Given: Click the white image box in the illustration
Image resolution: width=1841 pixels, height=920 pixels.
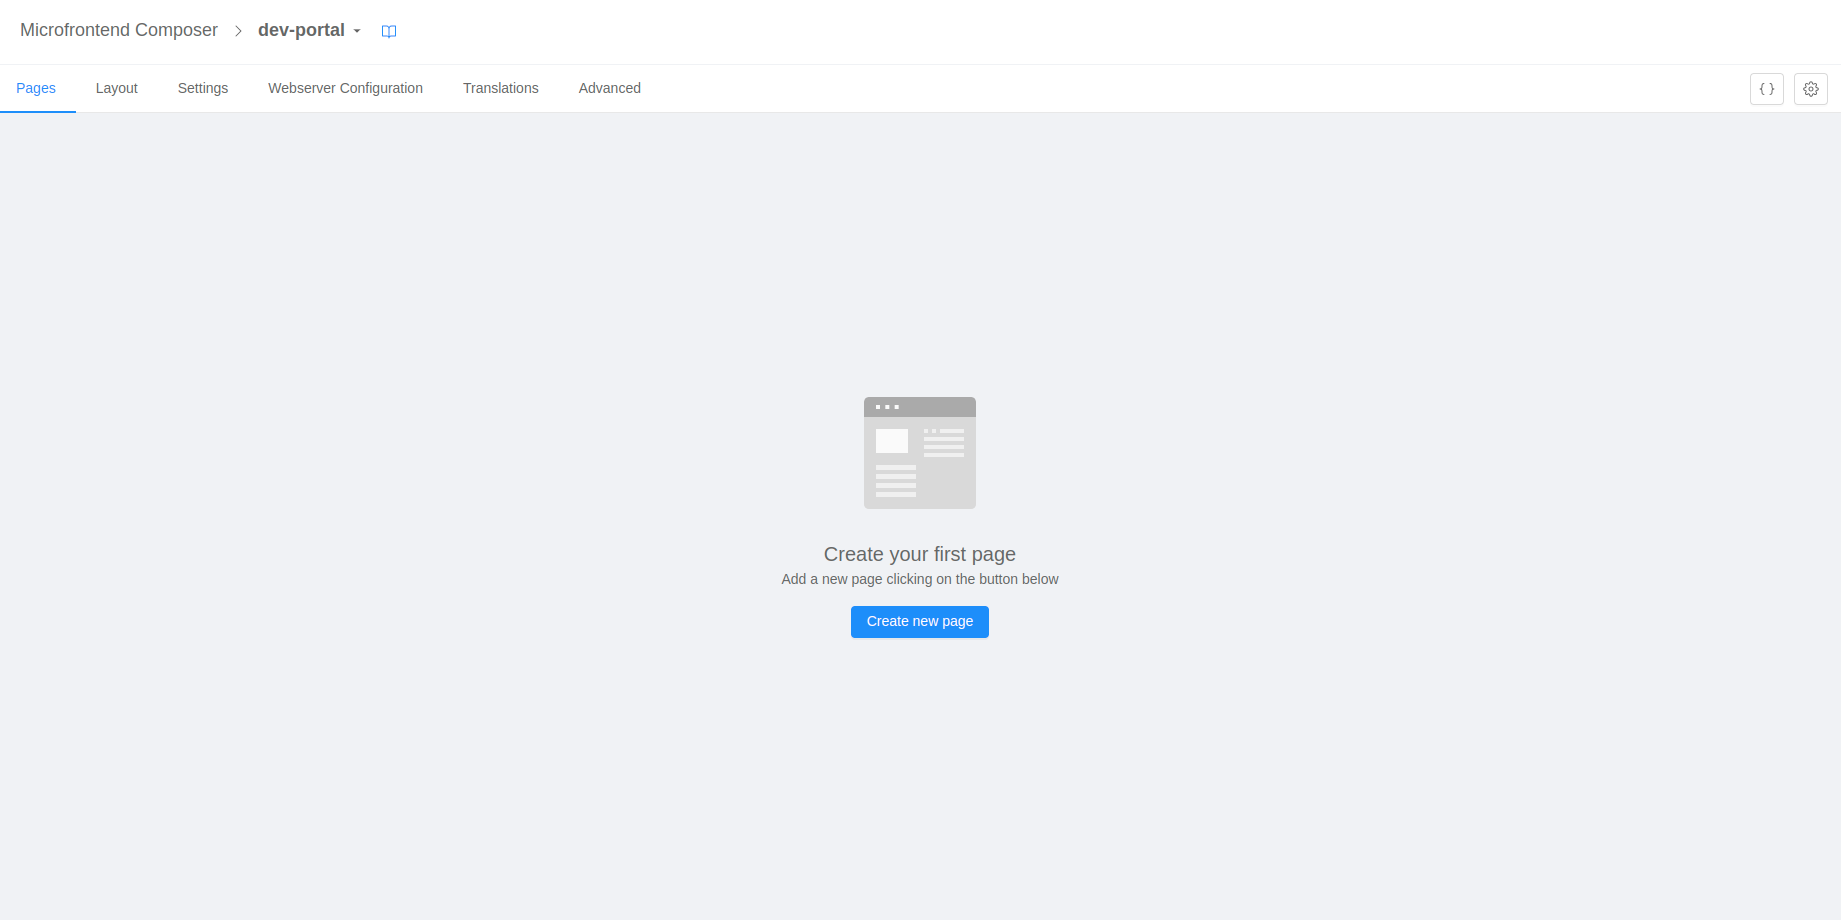Looking at the screenshot, I should pyautogui.click(x=891, y=441).
